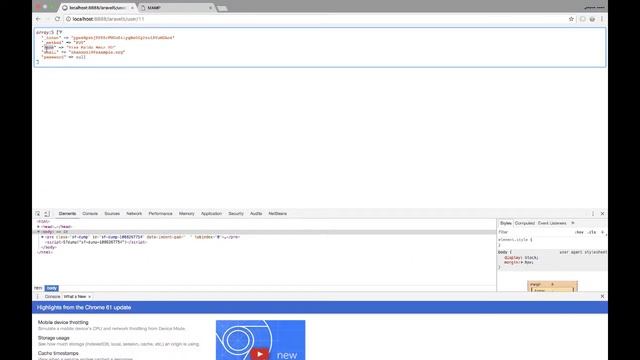The width and height of the screenshot is (640, 360).
Task: Toggle the .cls class editor button
Action: 592,232
